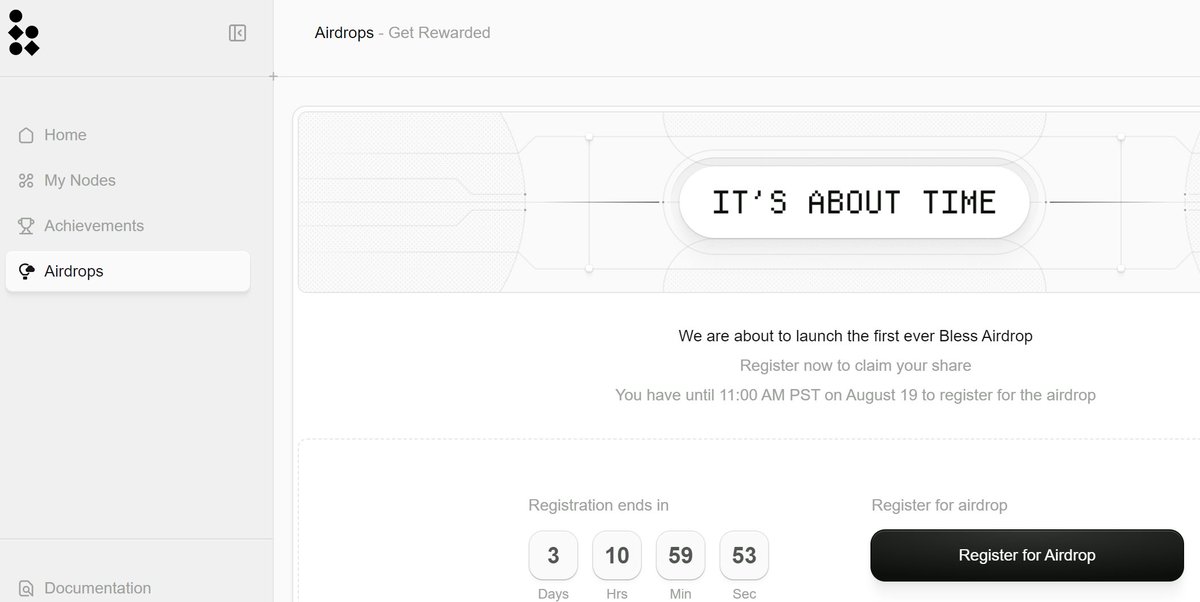Collapse the sidebar using the panel icon
This screenshot has width=1200, height=602.
coord(237,33)
